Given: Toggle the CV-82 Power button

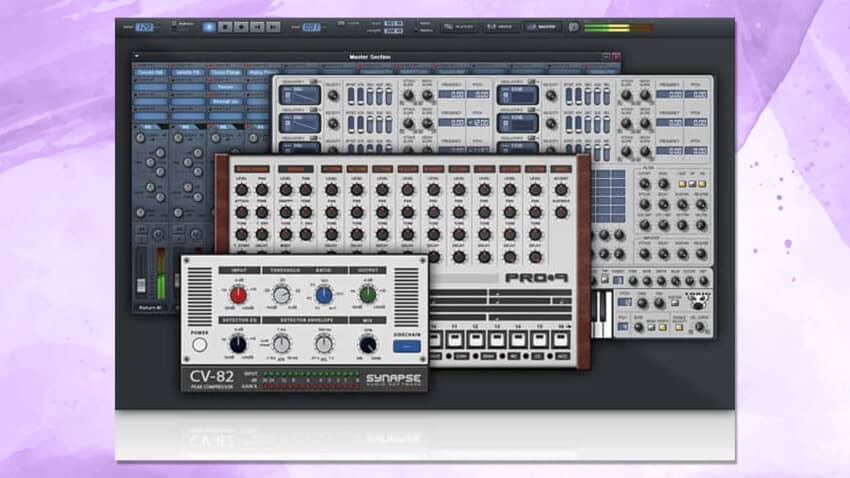Looking at the screenshot, I should pos(199,345).
